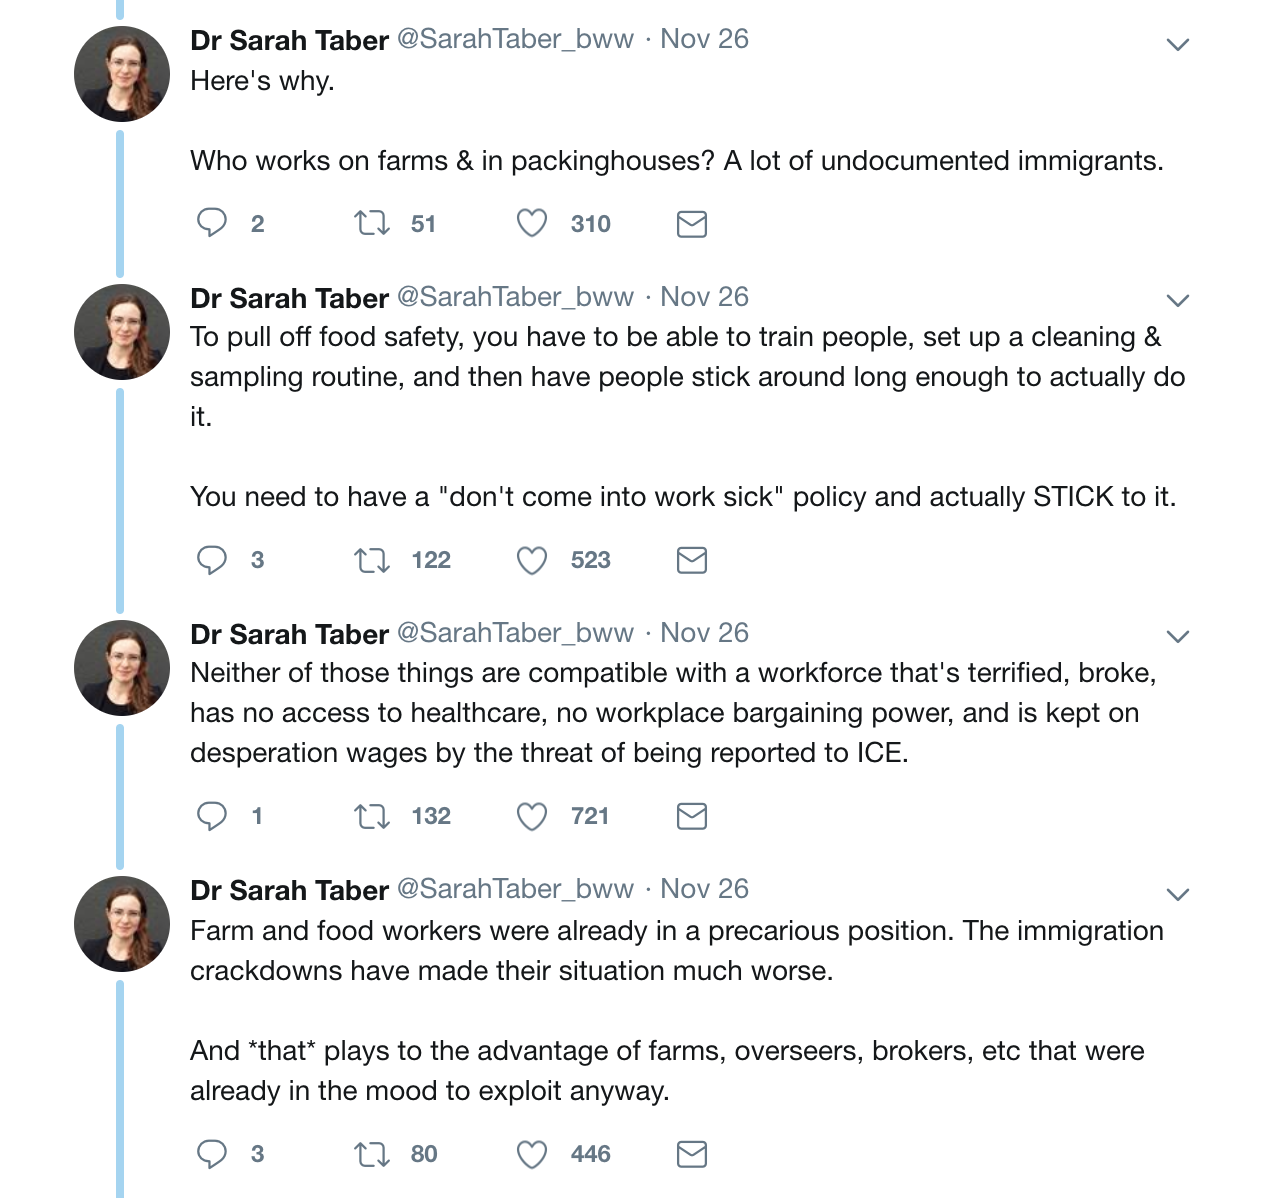
Task: Expand the chevron on the terrified workforce tweet
Action: click(1178, 636)
